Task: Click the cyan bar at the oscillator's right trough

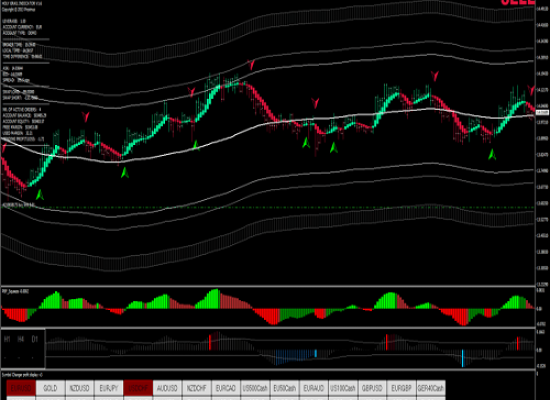Action: point(463,358)
